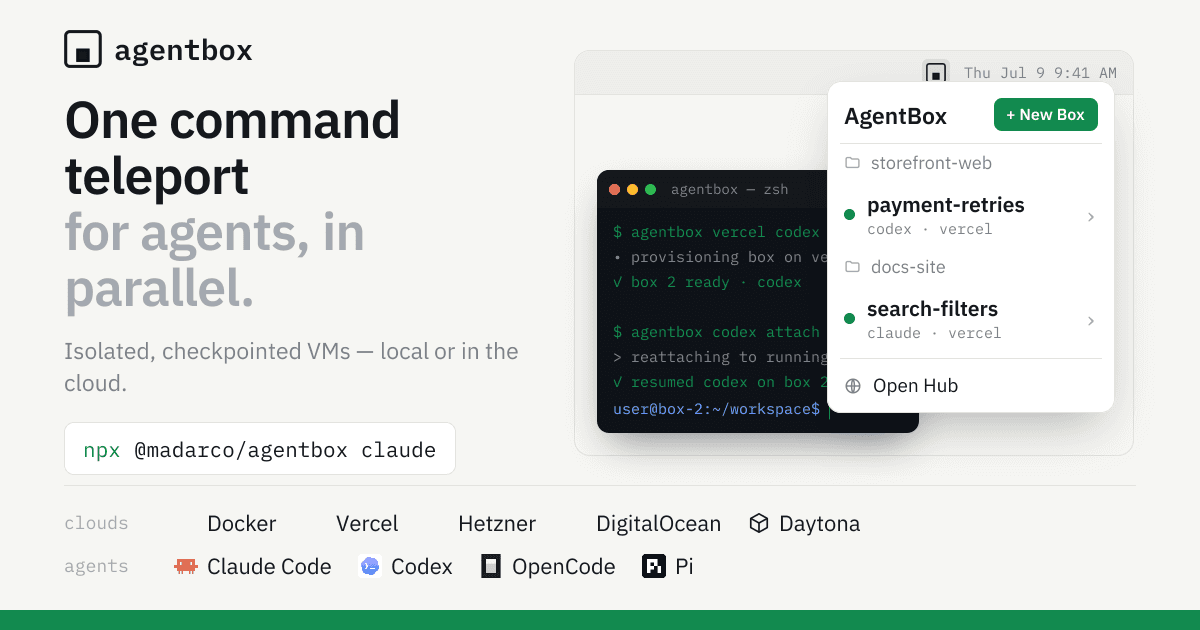This screenshot has width=1200, height=630.
Task: Select the search-filters box entry
Action: (970, 320)
